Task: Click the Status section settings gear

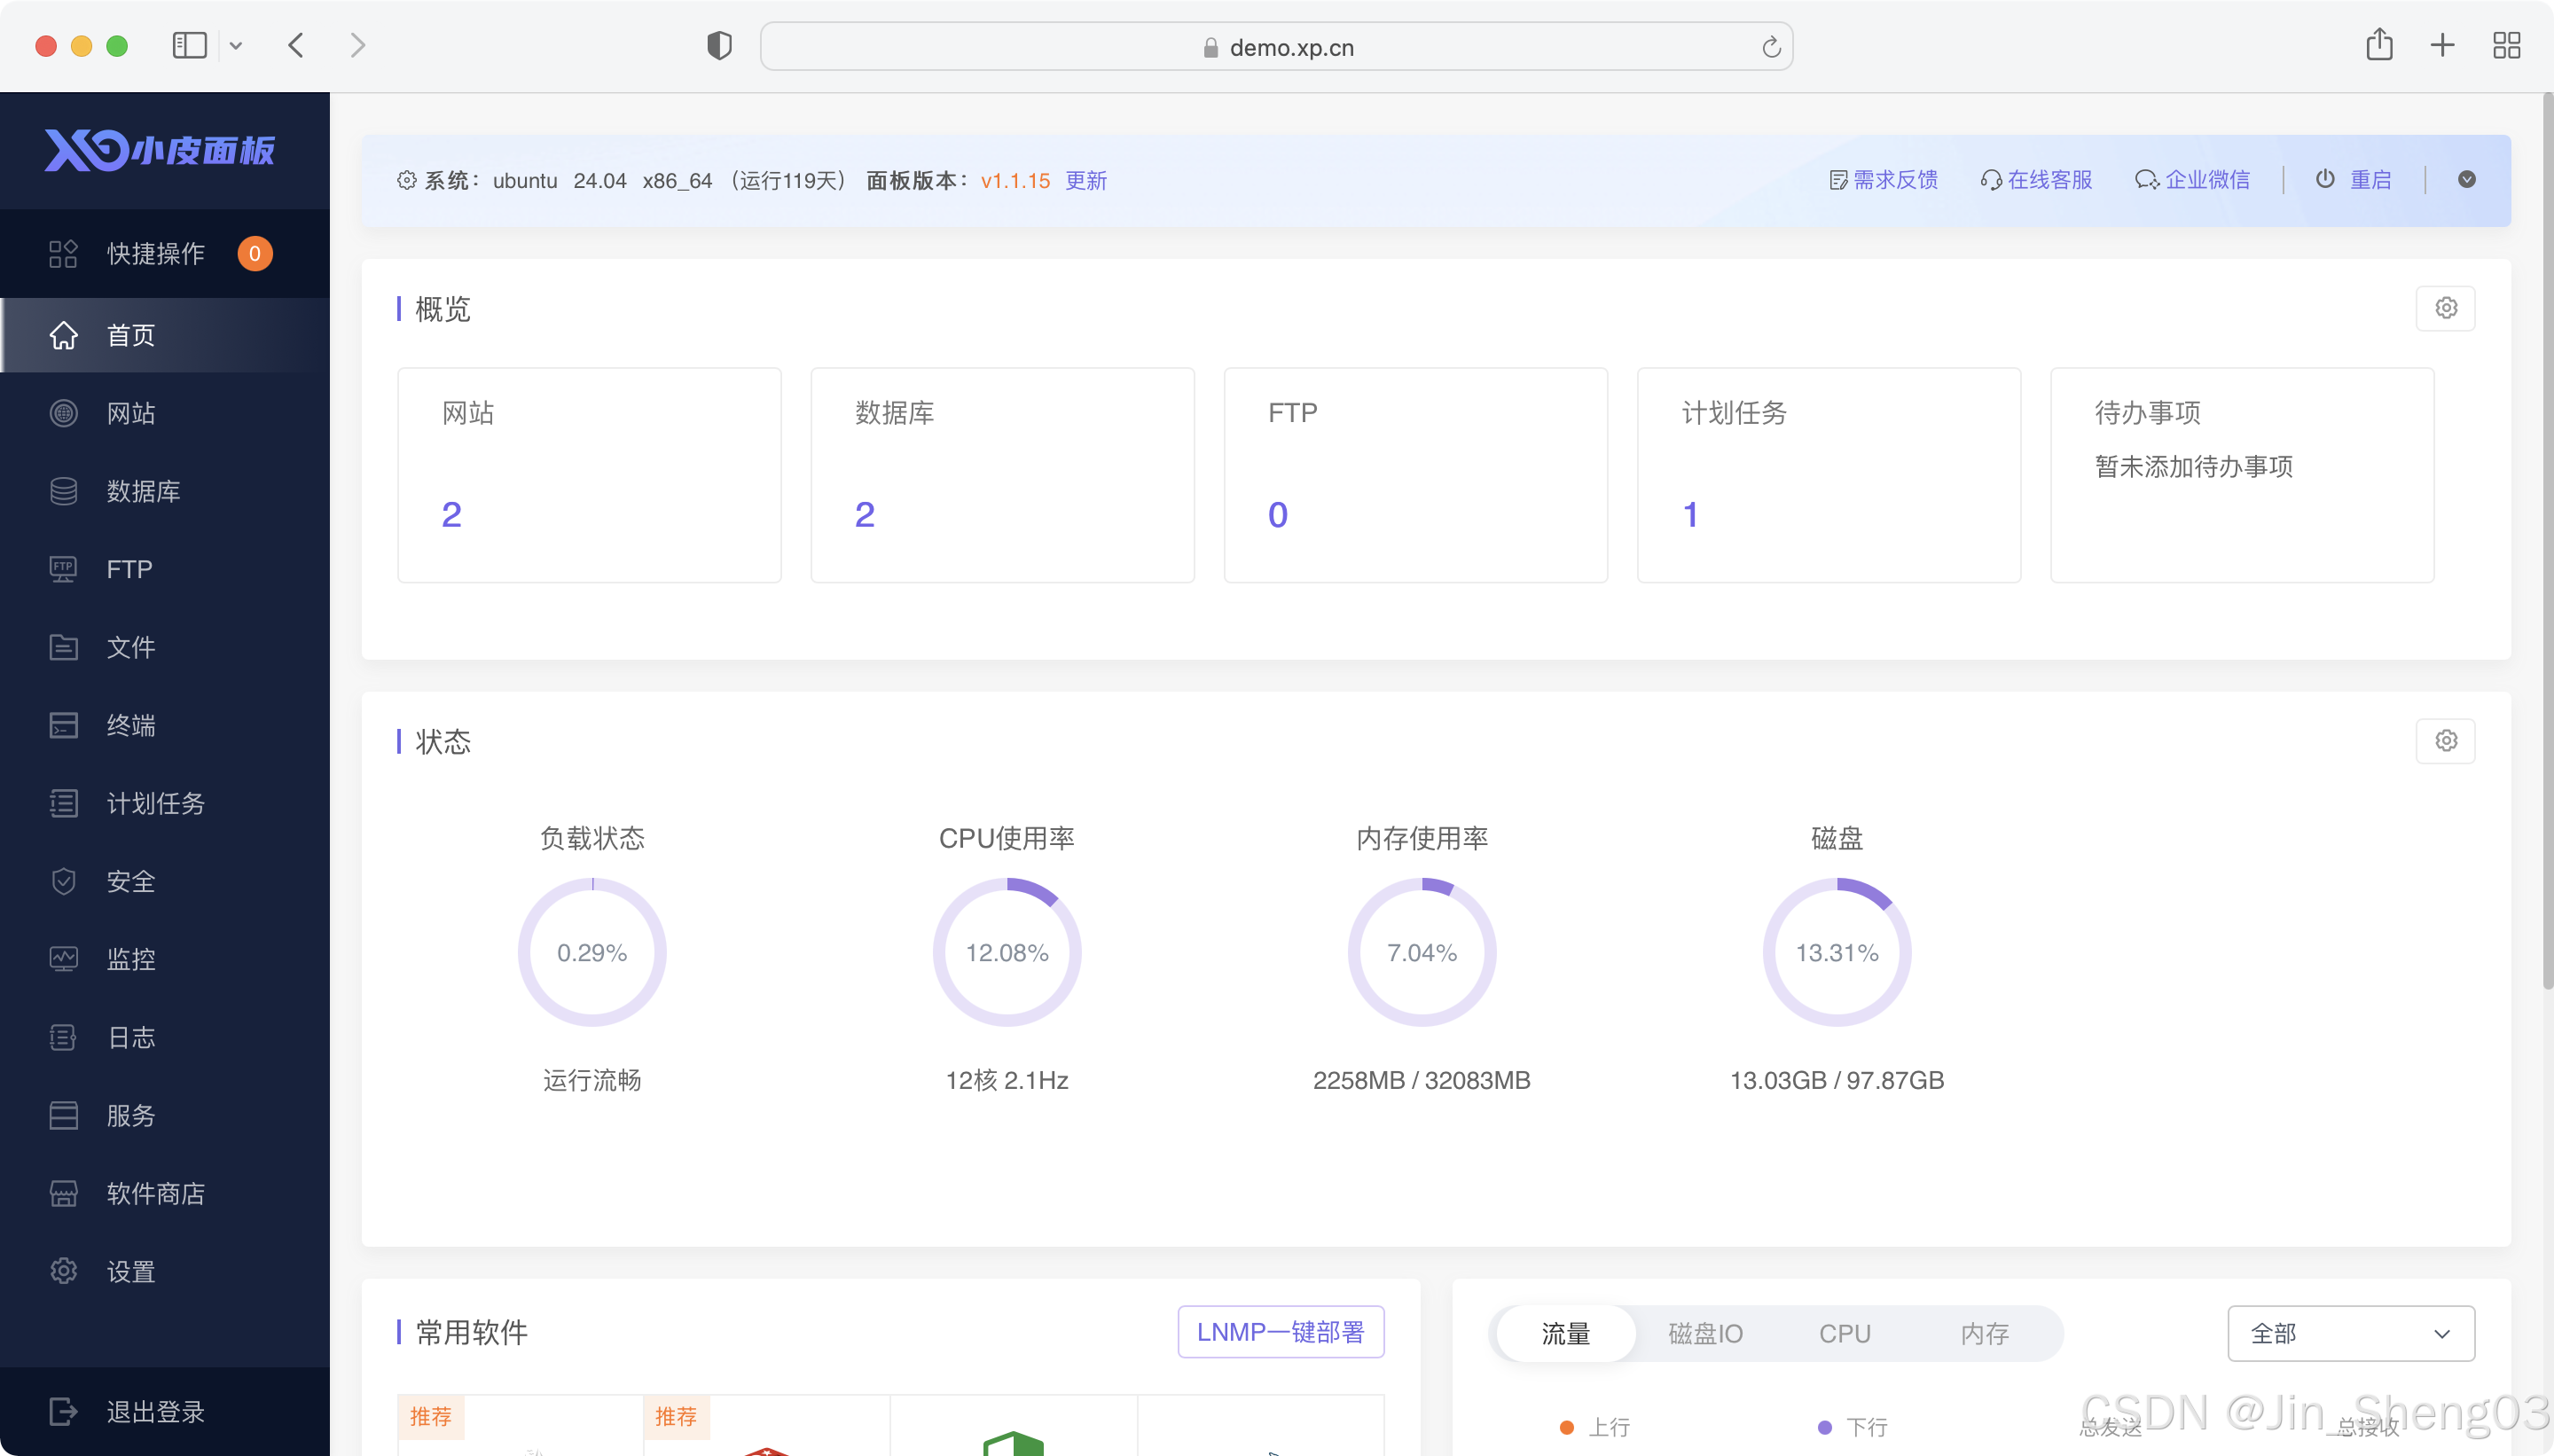Action: pos(2445,741)
